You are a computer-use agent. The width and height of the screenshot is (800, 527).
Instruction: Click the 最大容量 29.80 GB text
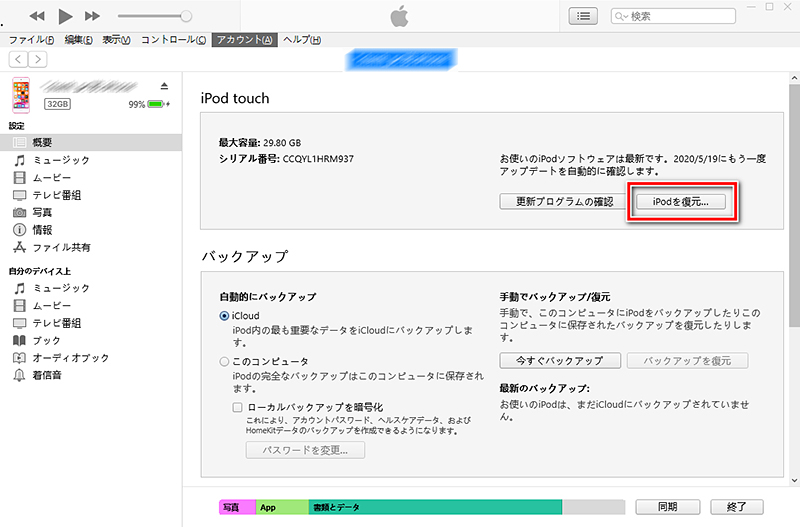pos(260,143)
